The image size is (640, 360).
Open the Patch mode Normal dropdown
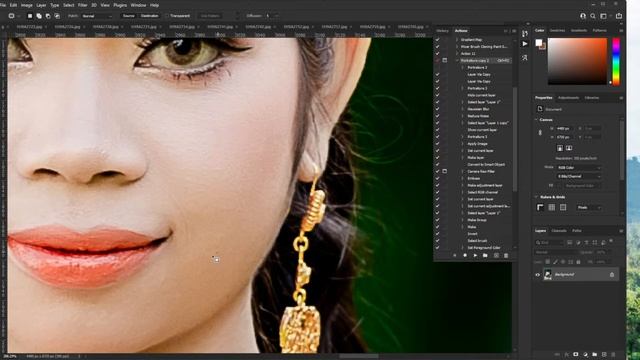coord(97,16)
